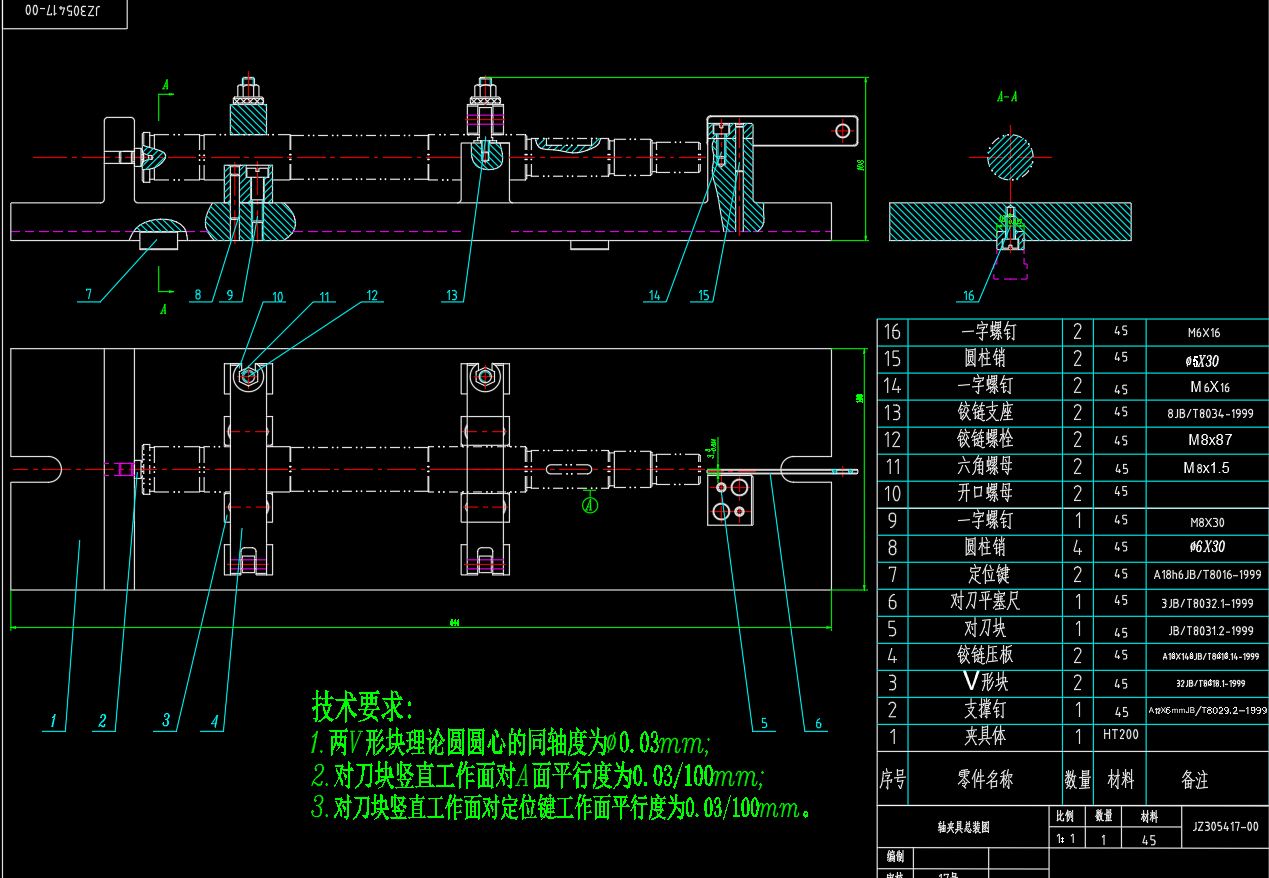Click the M8x87 remark in the parts list
1269x878 pixels.
pyautogui.click(x=1208, y=440)
